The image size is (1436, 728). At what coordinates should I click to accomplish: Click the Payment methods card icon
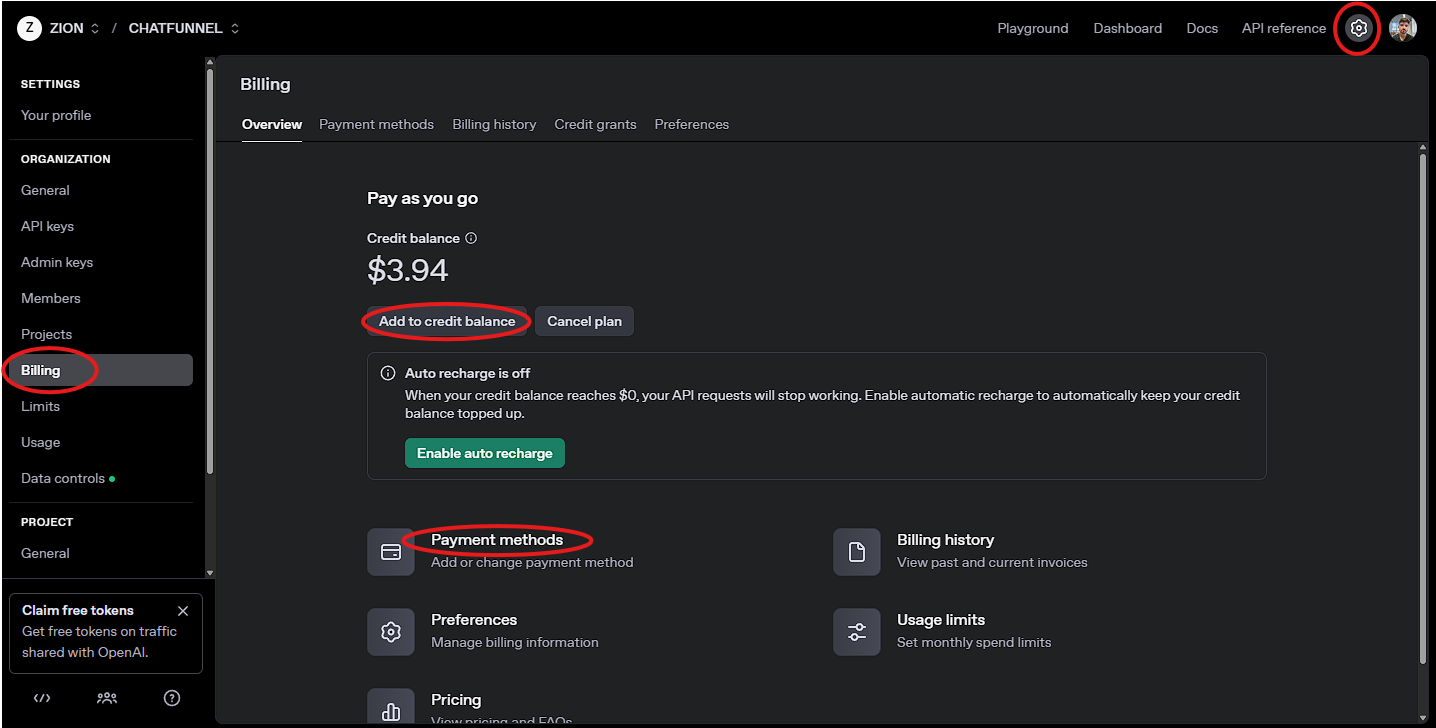[x=391, y=552]
